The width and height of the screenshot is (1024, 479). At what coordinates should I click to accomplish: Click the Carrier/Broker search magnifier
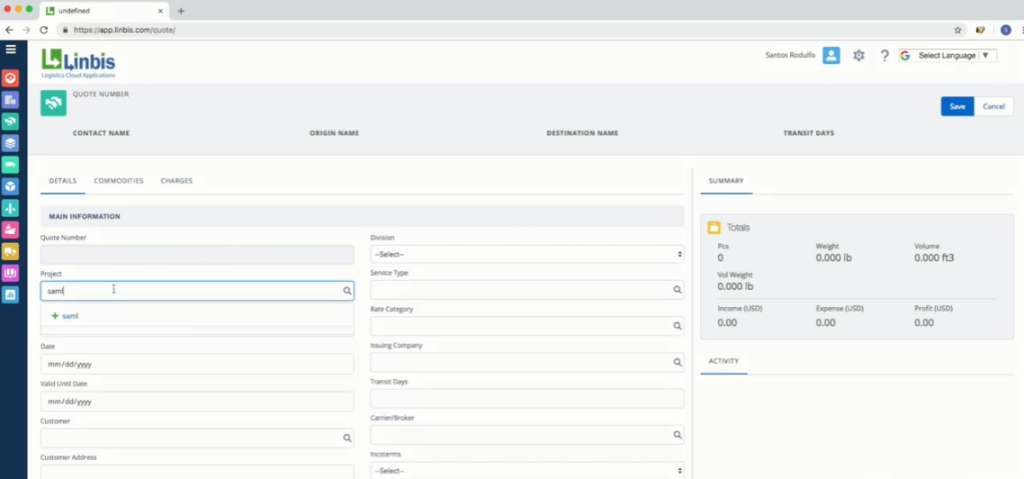[x=677, y=435]
